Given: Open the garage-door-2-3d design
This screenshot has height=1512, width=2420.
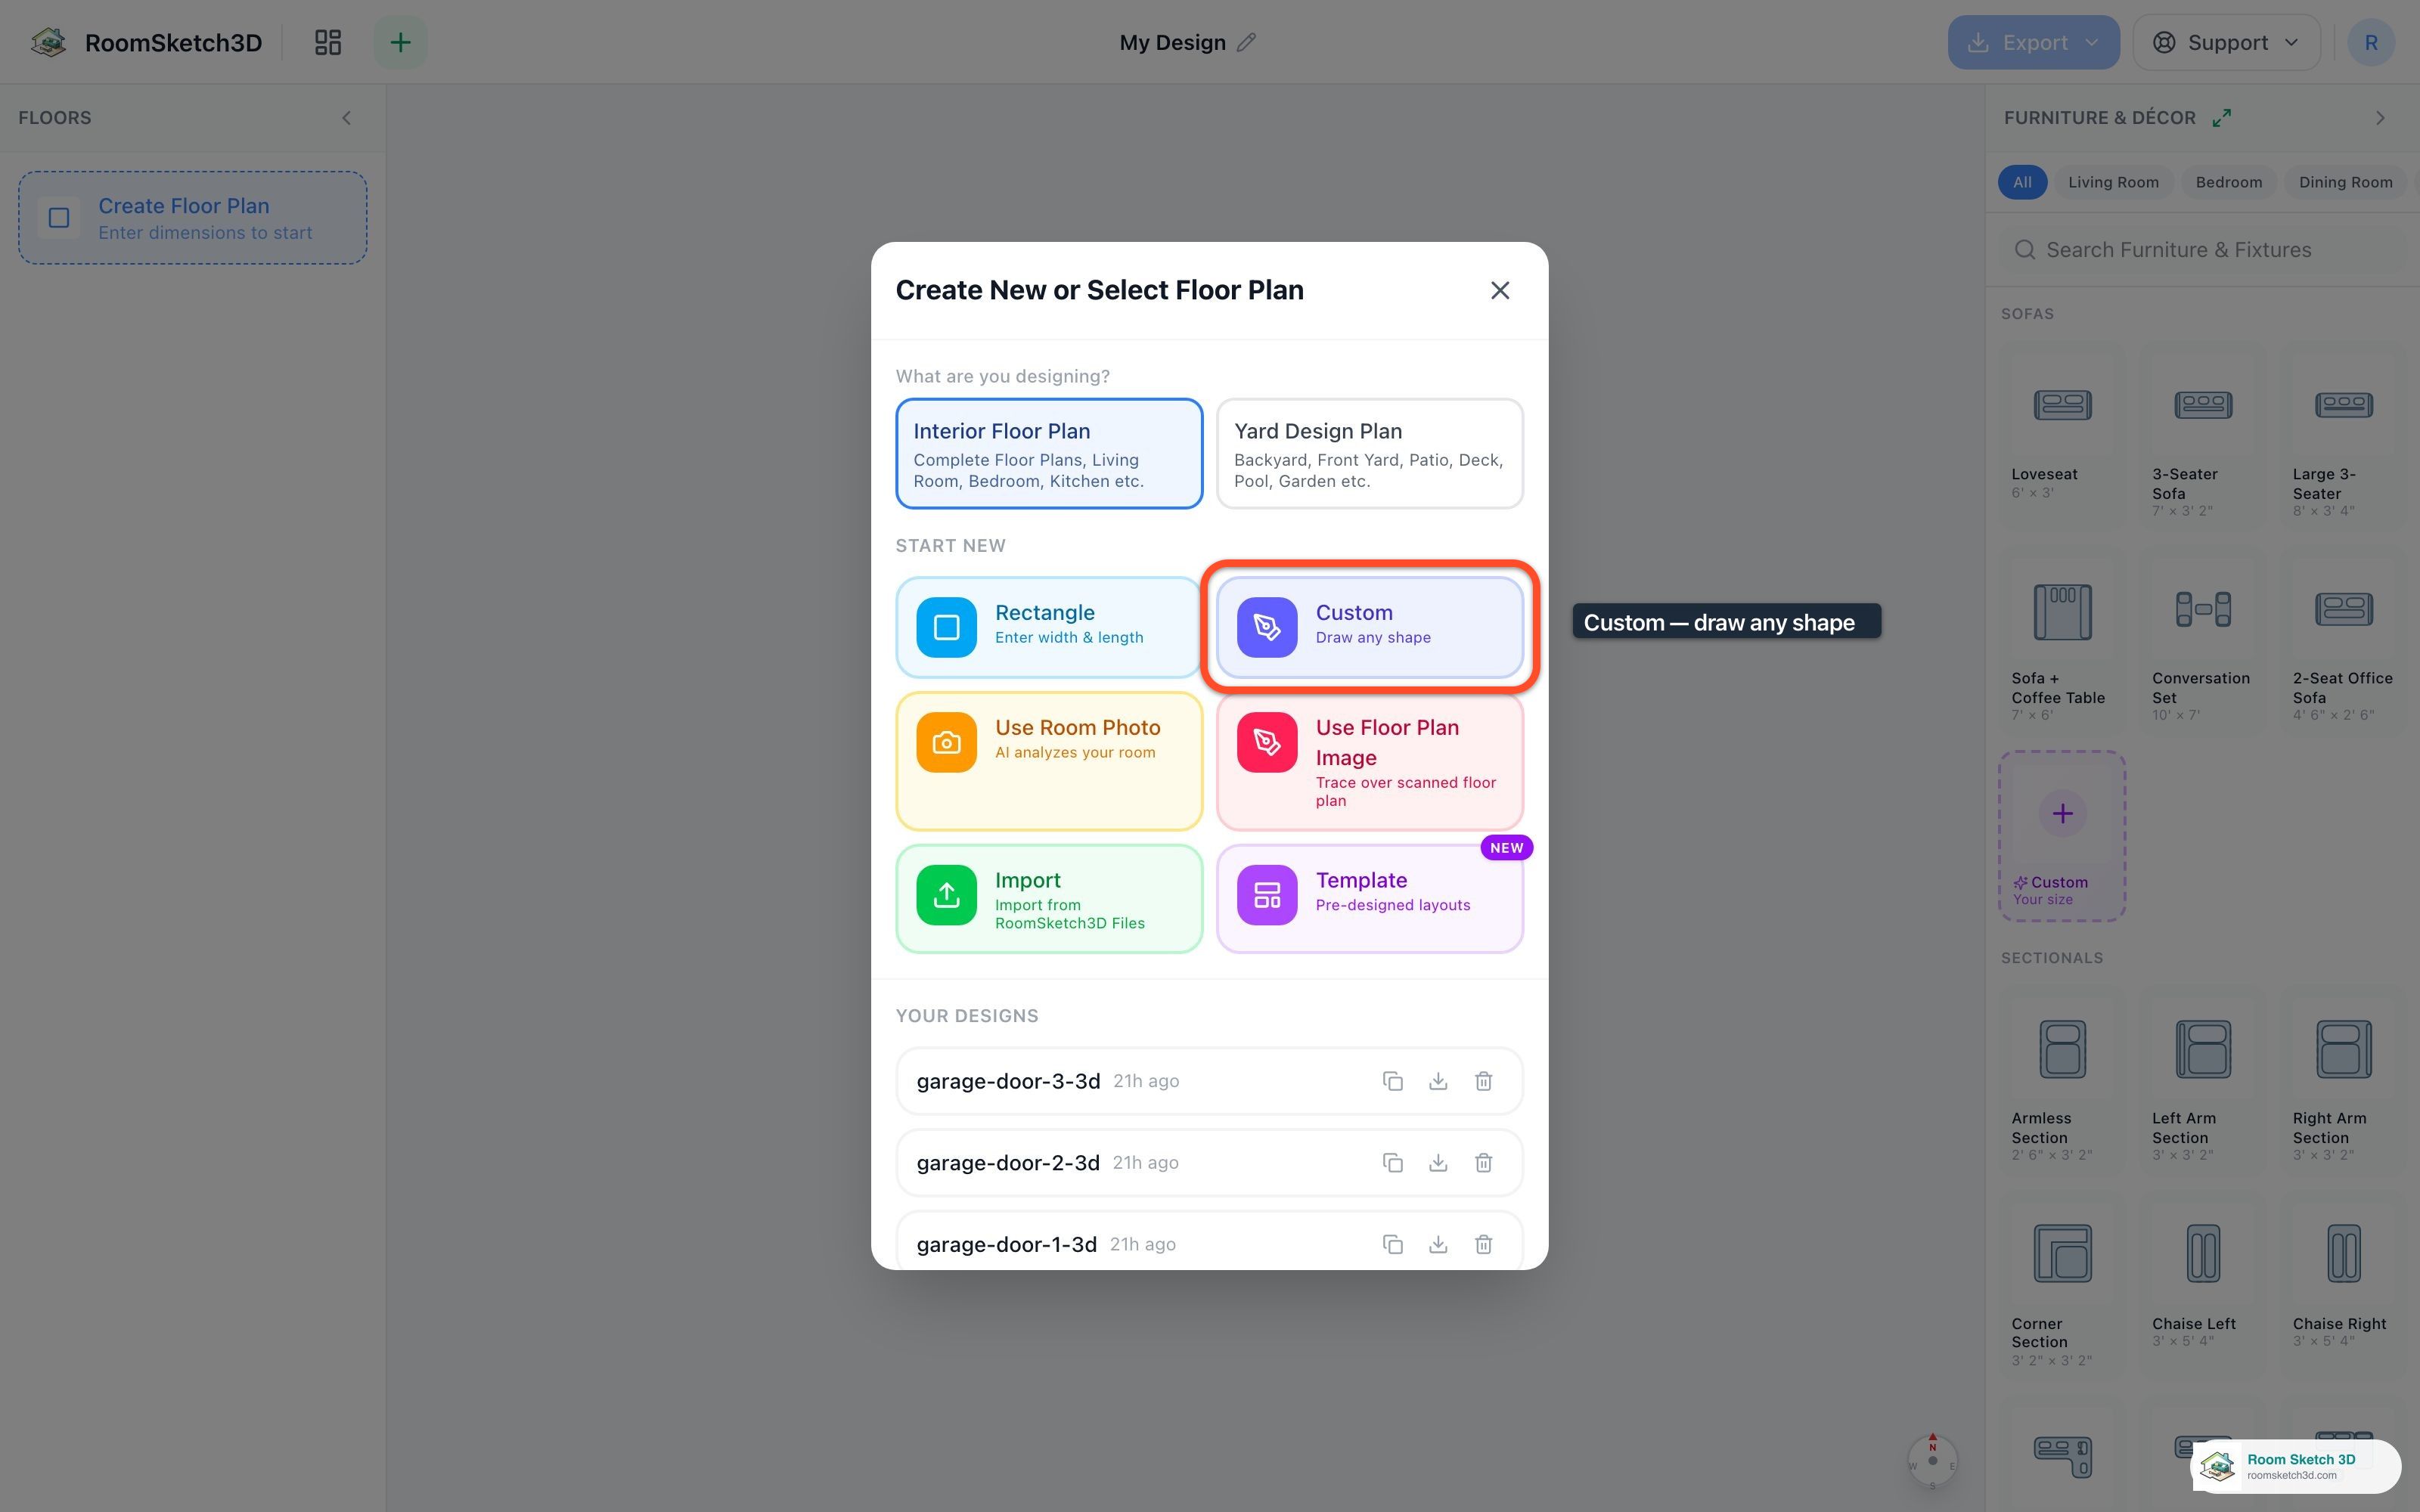Looking at the screenshot, I should (1209, 1163).
